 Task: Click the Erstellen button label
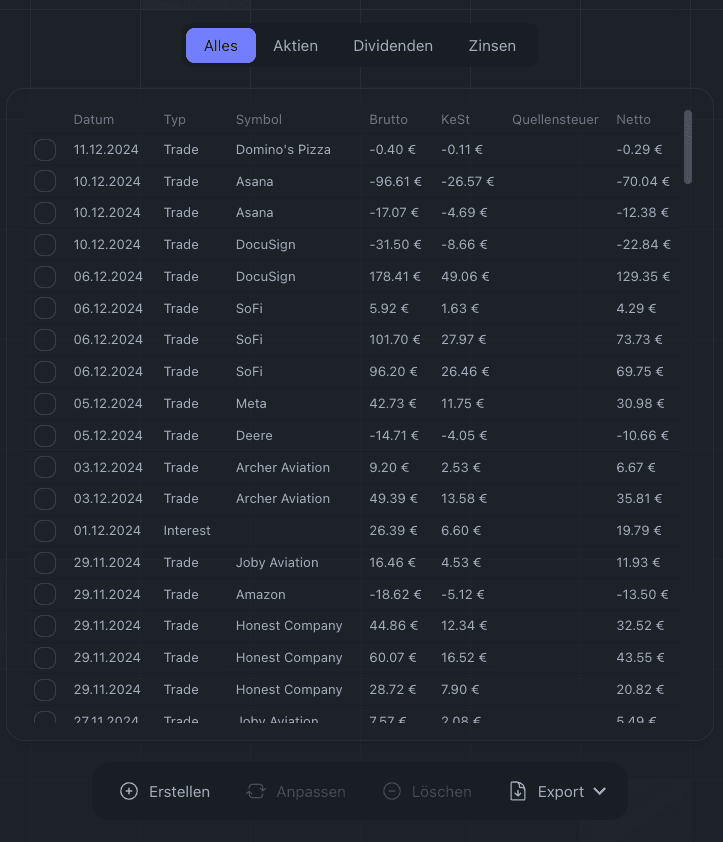[179, 792]
